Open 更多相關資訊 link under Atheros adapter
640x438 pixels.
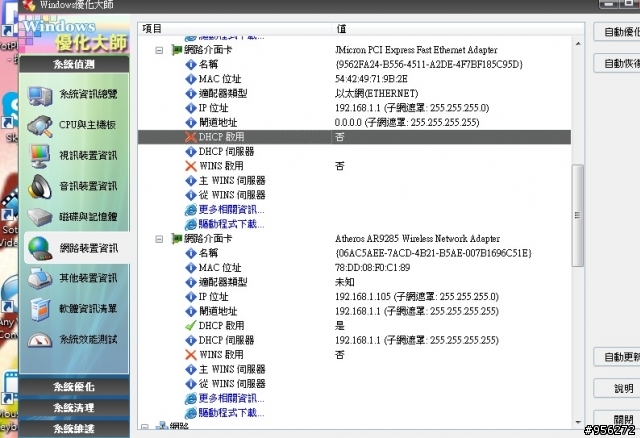click(231, 398)
